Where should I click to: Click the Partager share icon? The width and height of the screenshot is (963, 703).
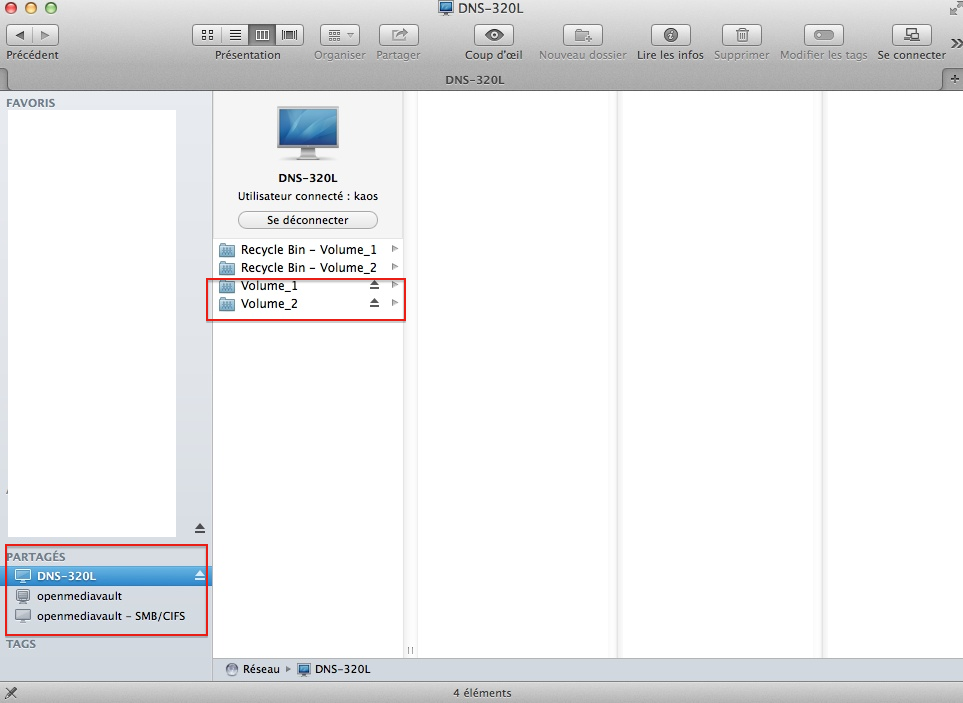tap(398, 35)
